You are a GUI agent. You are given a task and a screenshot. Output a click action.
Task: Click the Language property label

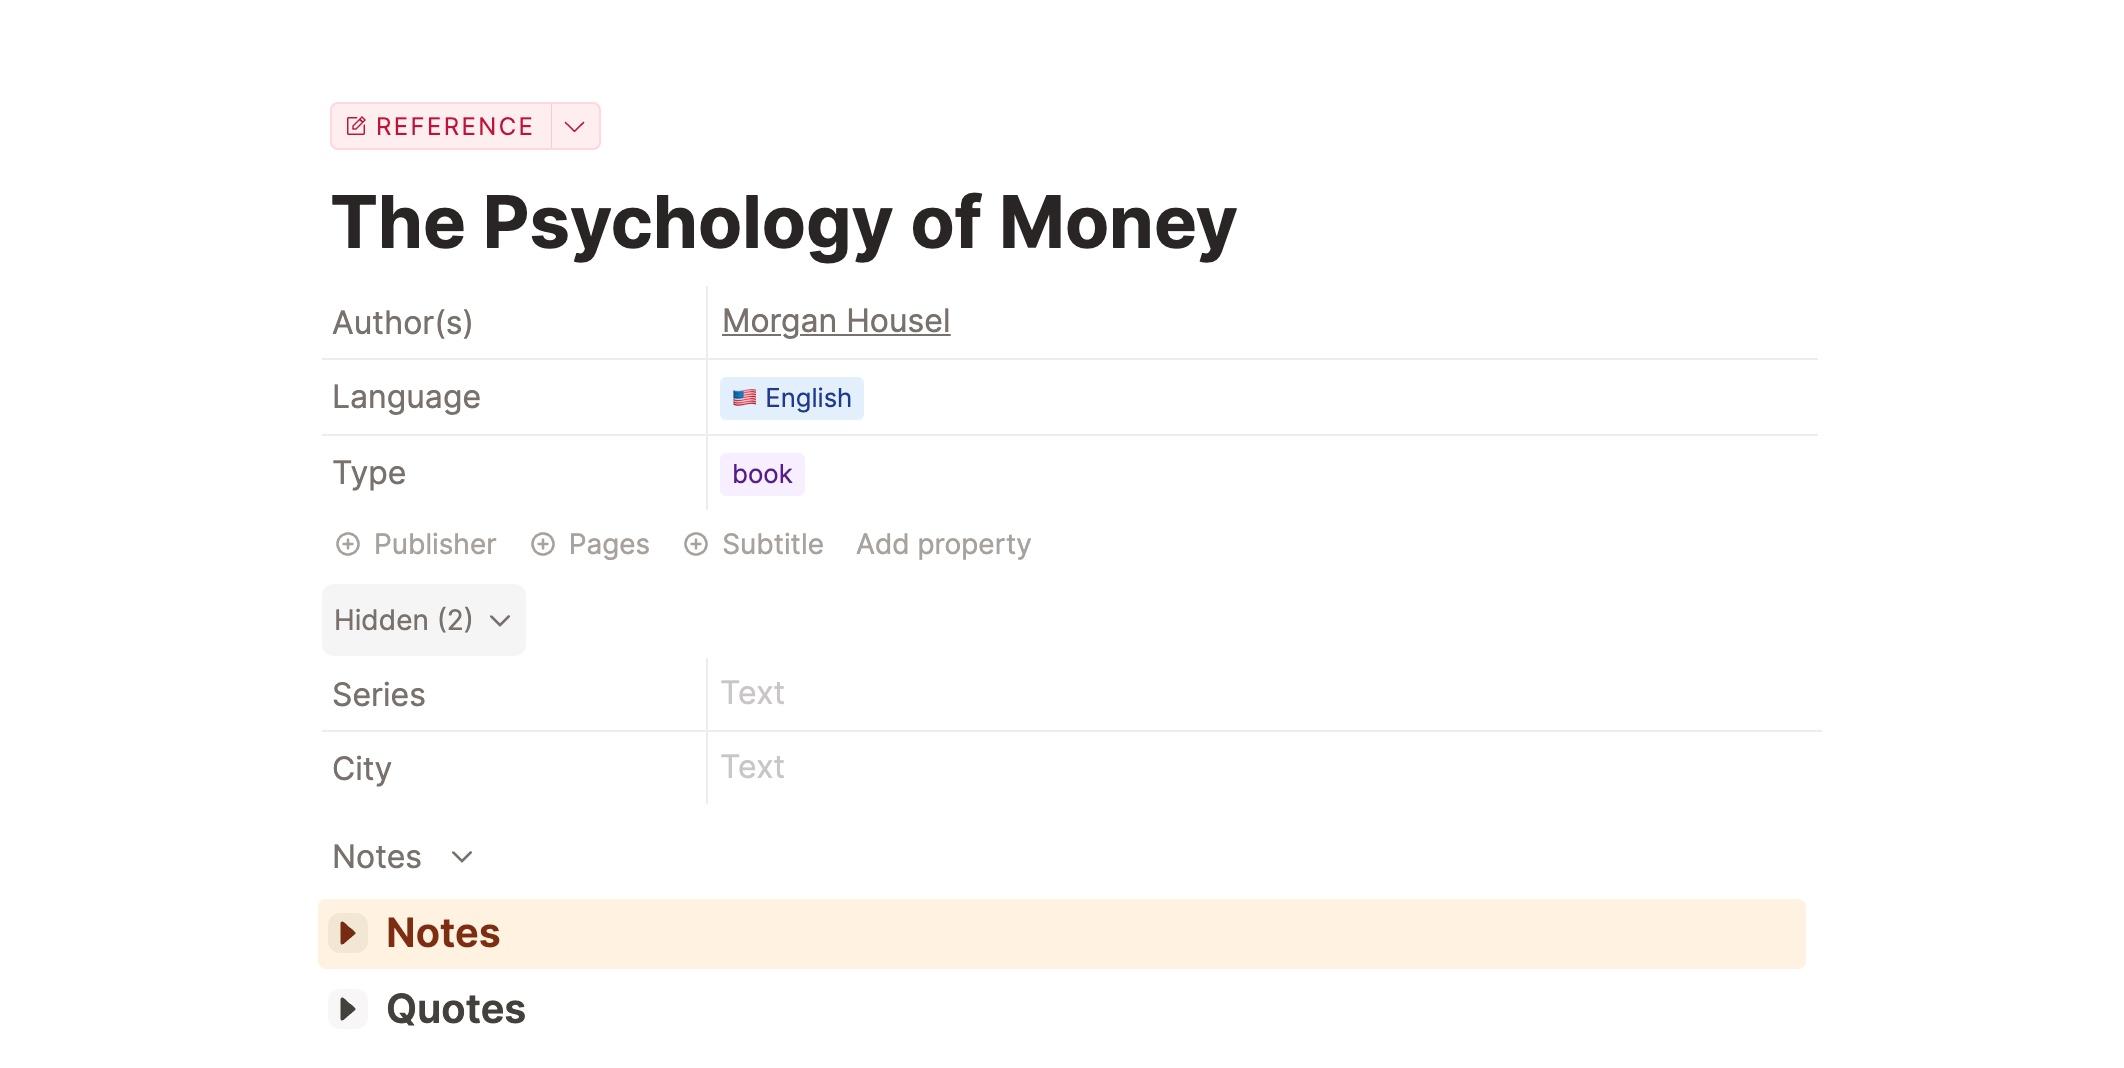click(406, 397)
